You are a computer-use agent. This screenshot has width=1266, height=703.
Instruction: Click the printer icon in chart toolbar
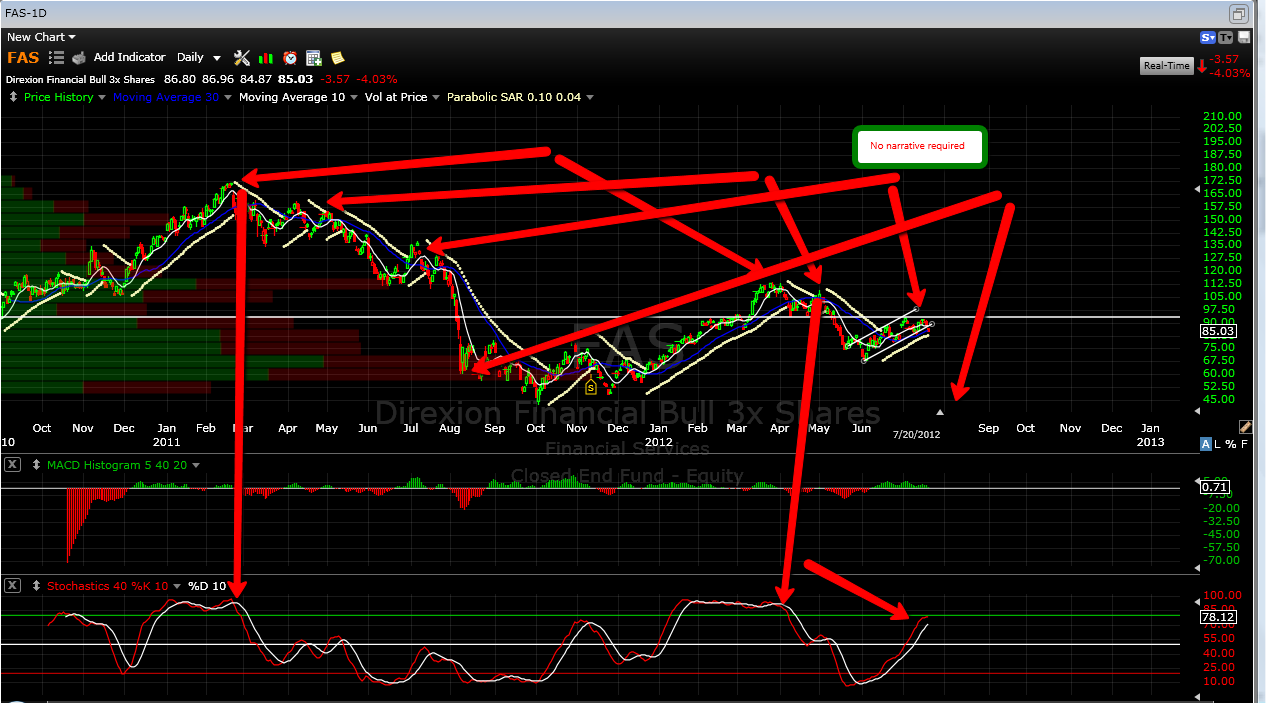(79, 58)
